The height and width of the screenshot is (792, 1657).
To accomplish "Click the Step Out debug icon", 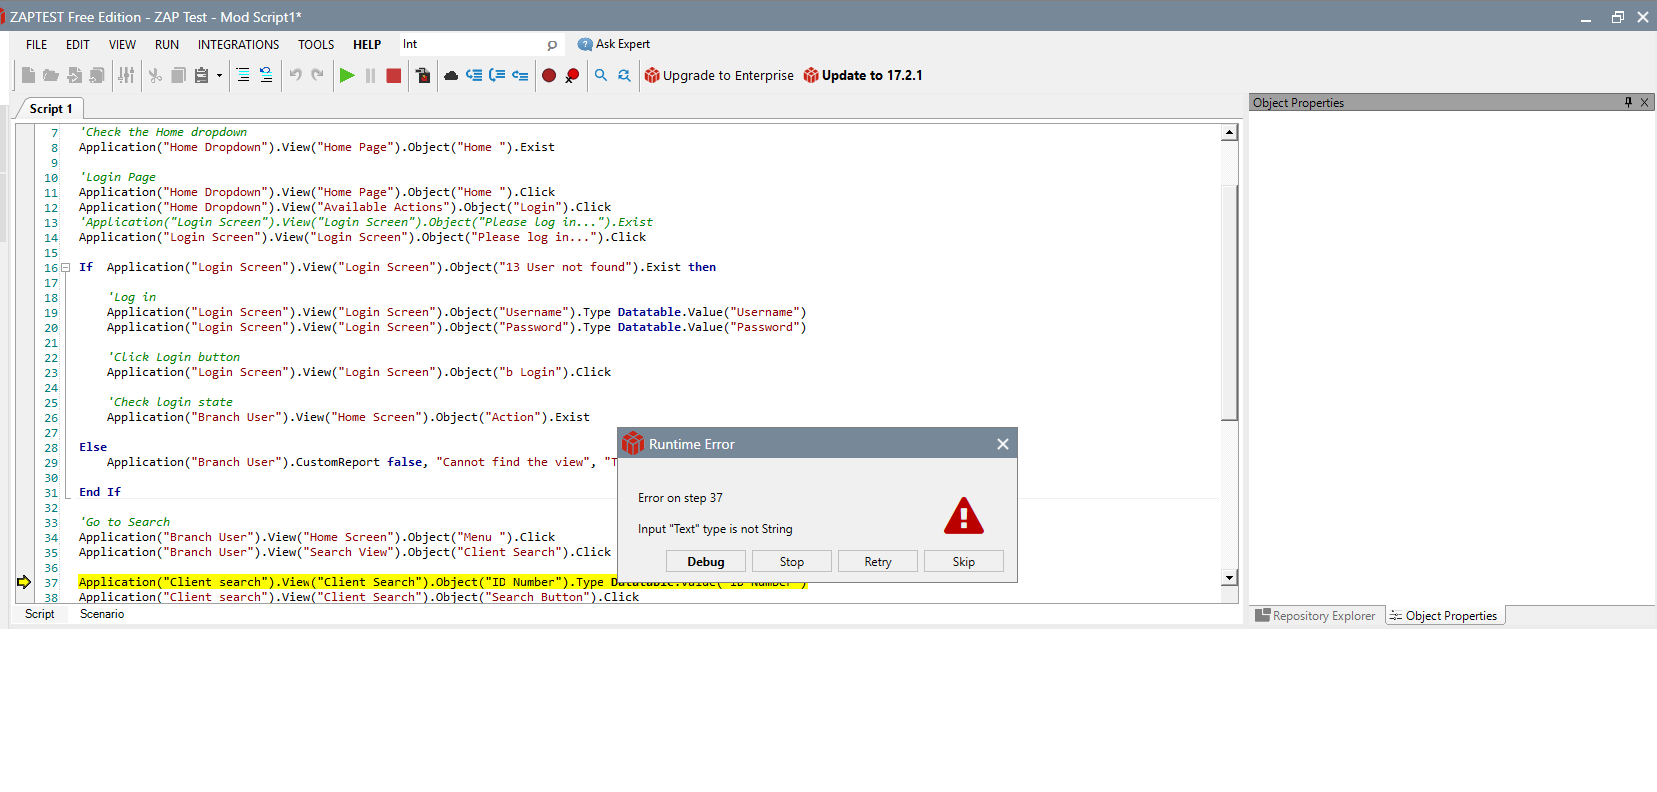I will pos(520,75).
